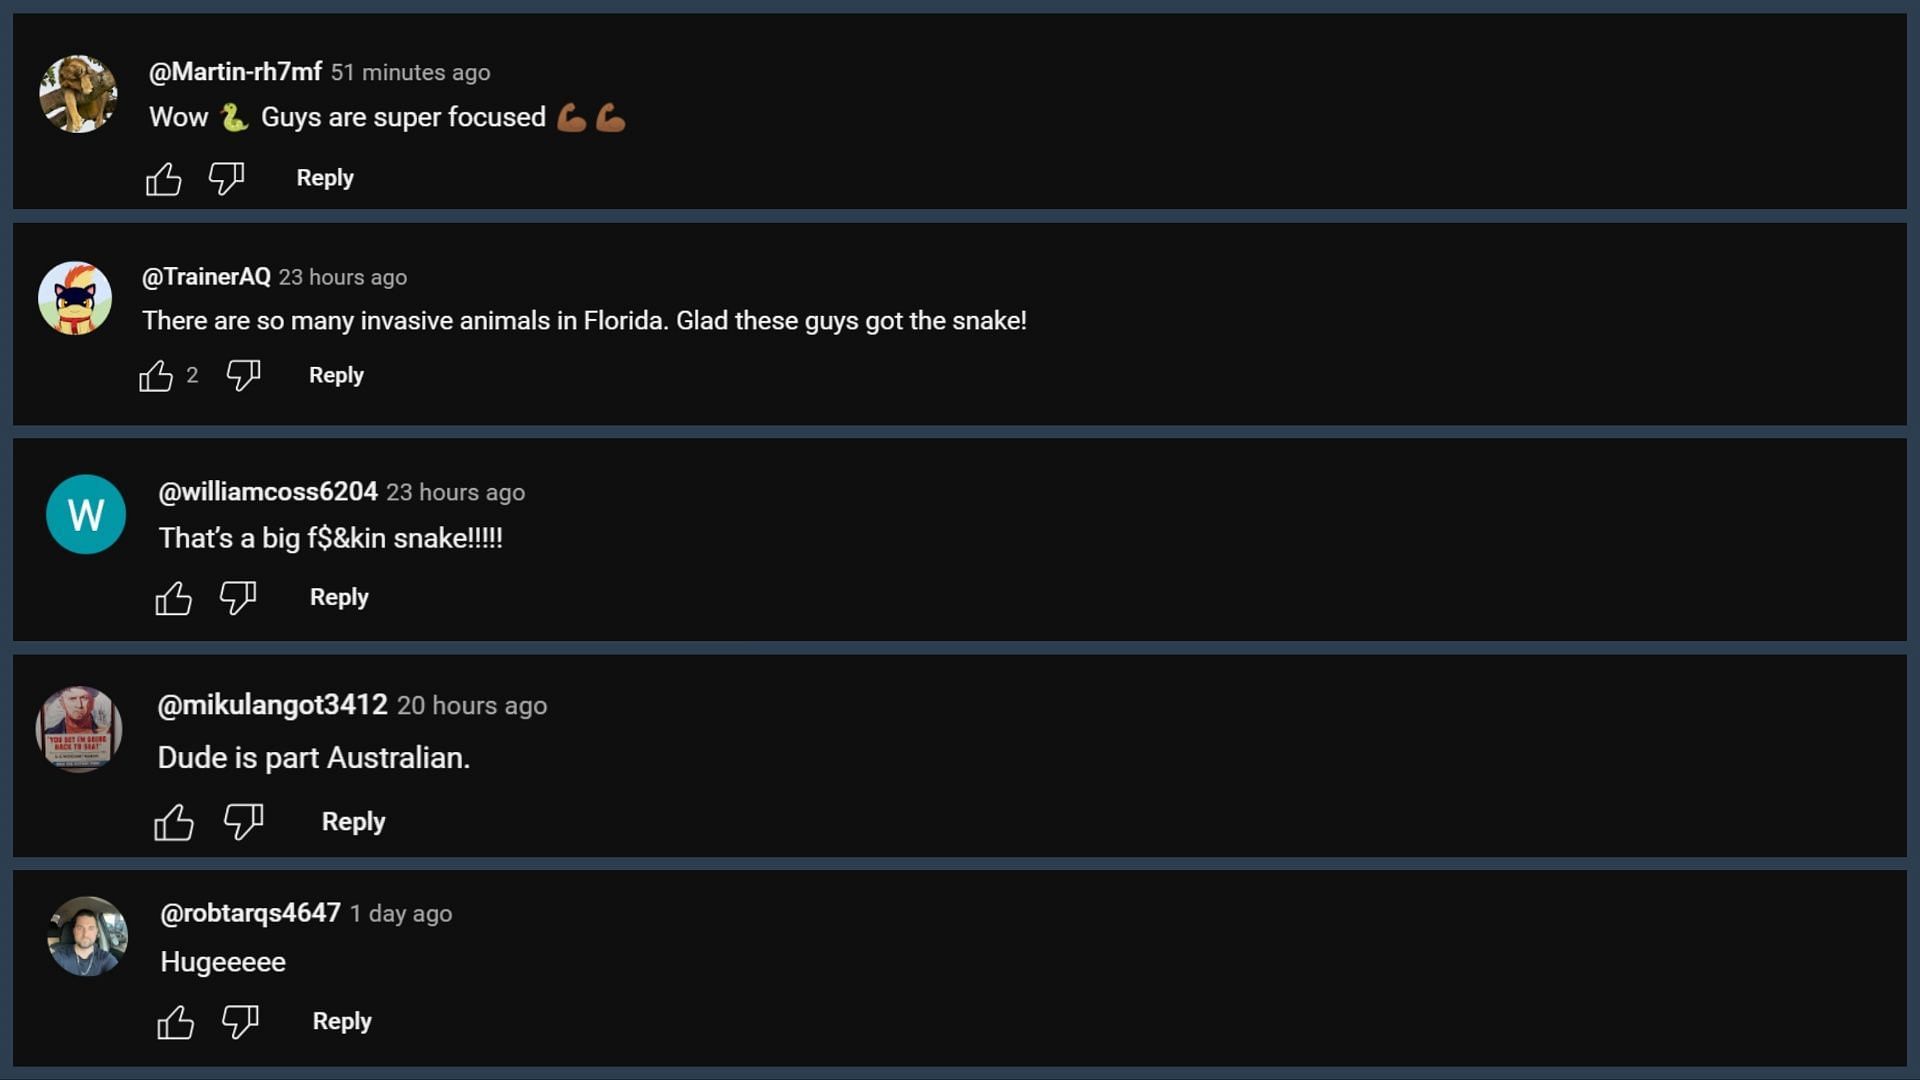Dislike @TrainerAQ's comment
1920x1080 pixels.
243,375
